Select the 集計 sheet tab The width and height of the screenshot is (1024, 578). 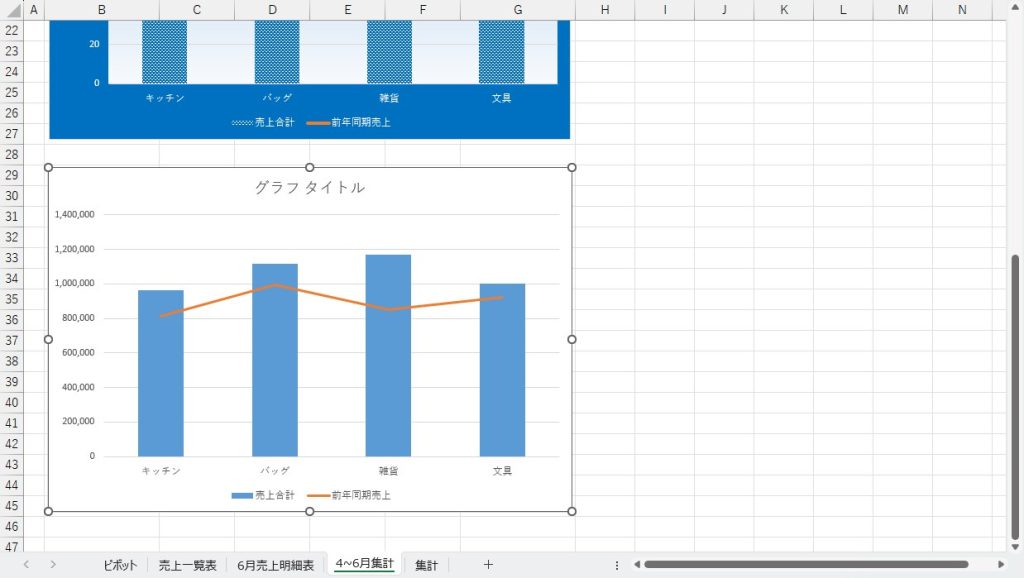pos(426,565)
